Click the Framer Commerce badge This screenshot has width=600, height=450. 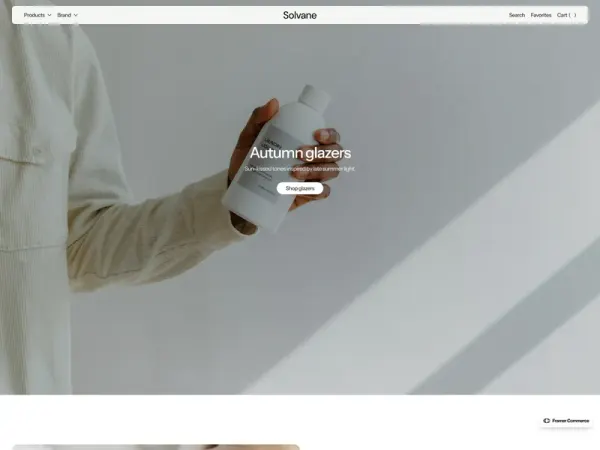tap(566, 421)
